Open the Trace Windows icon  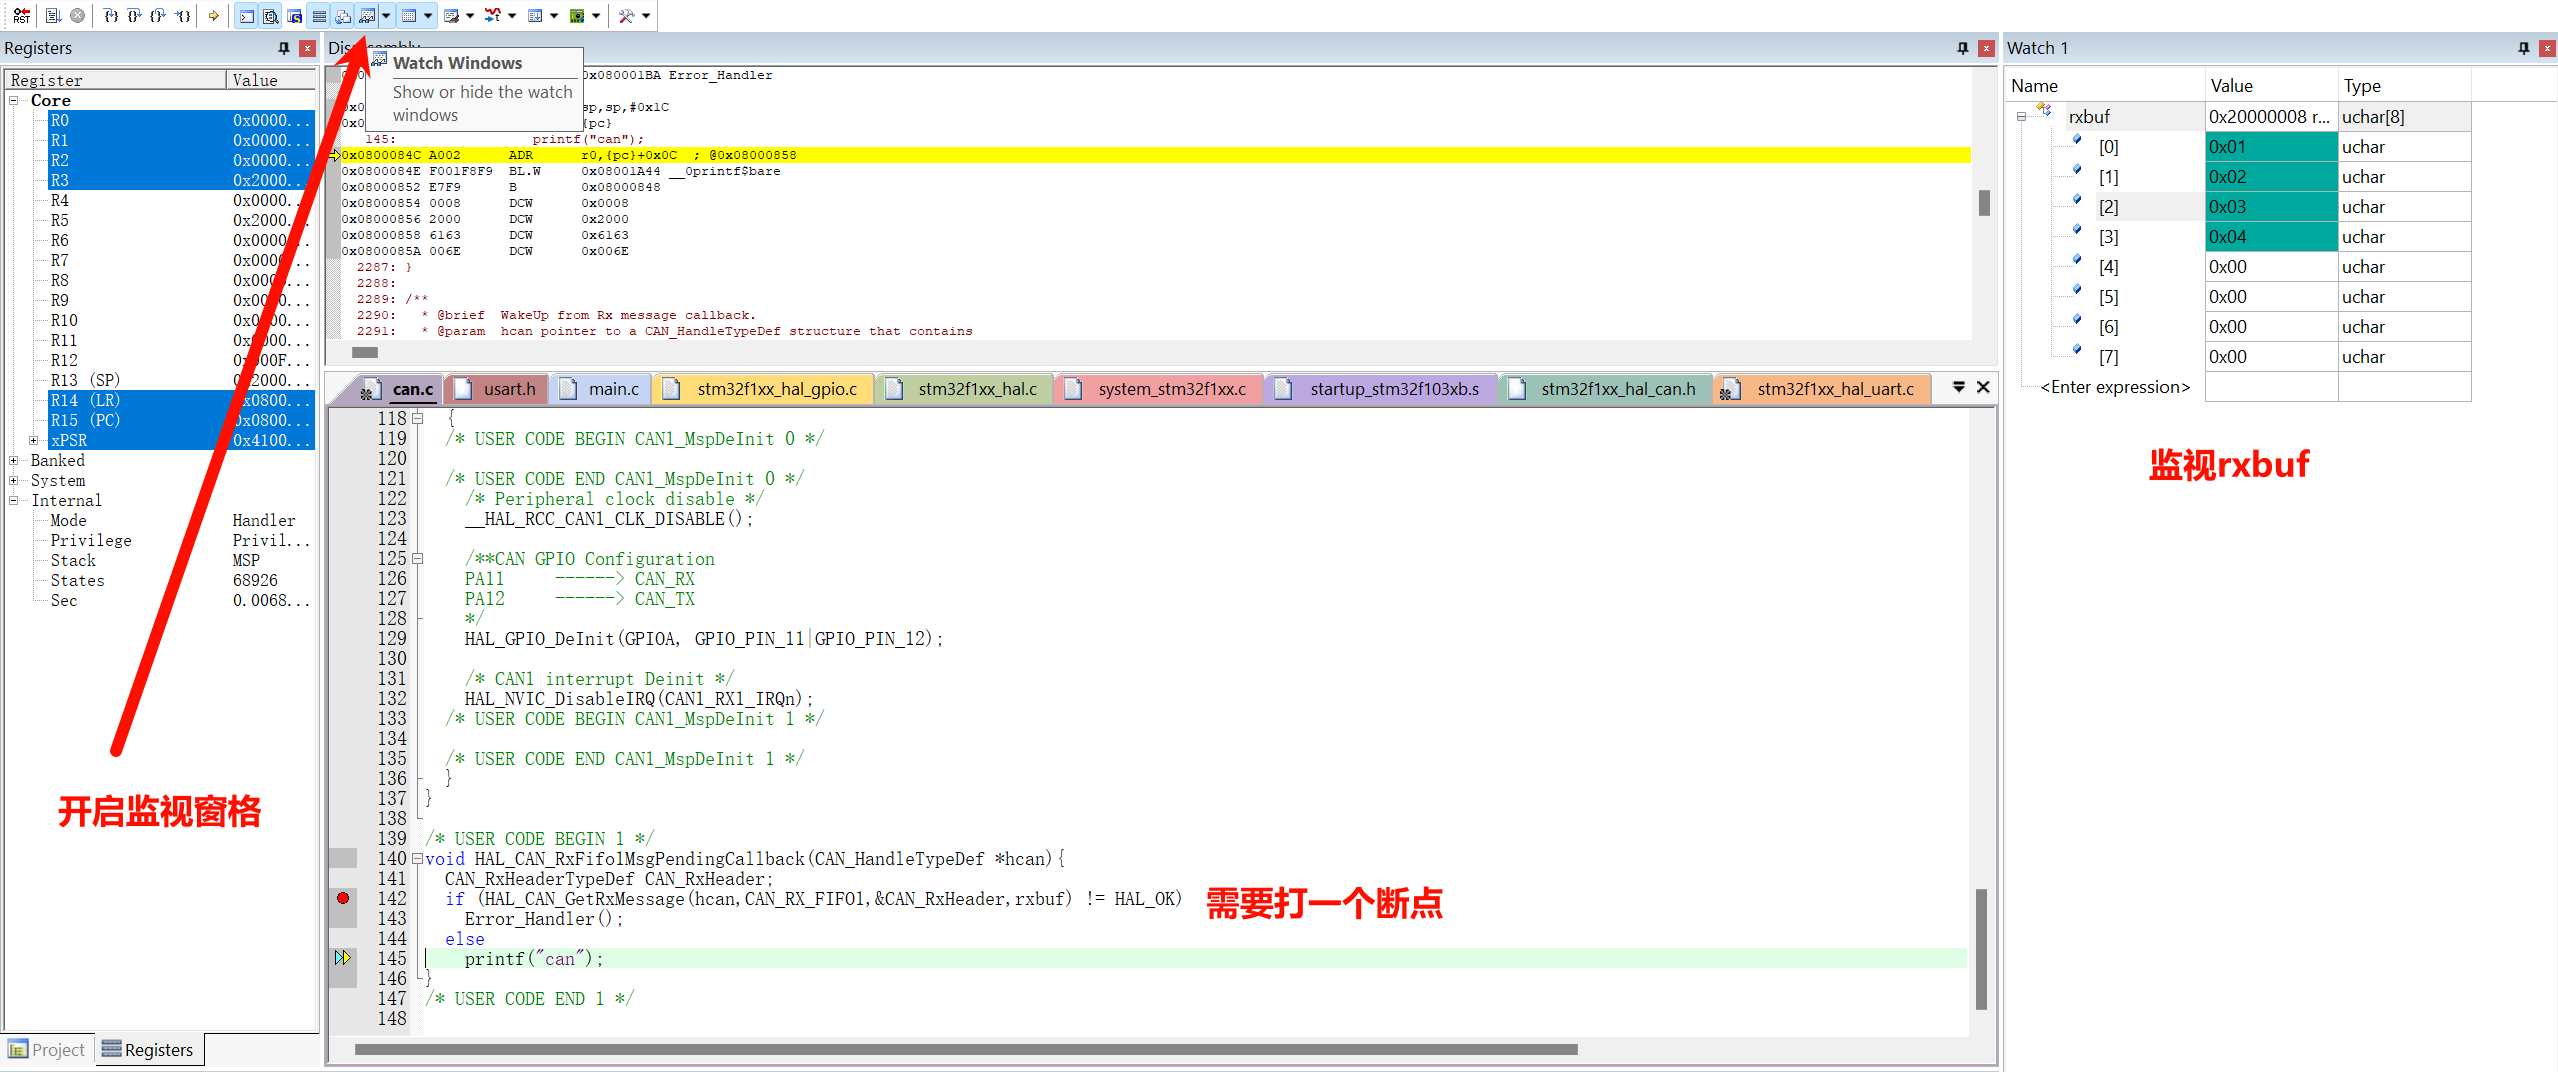(535, 16)
